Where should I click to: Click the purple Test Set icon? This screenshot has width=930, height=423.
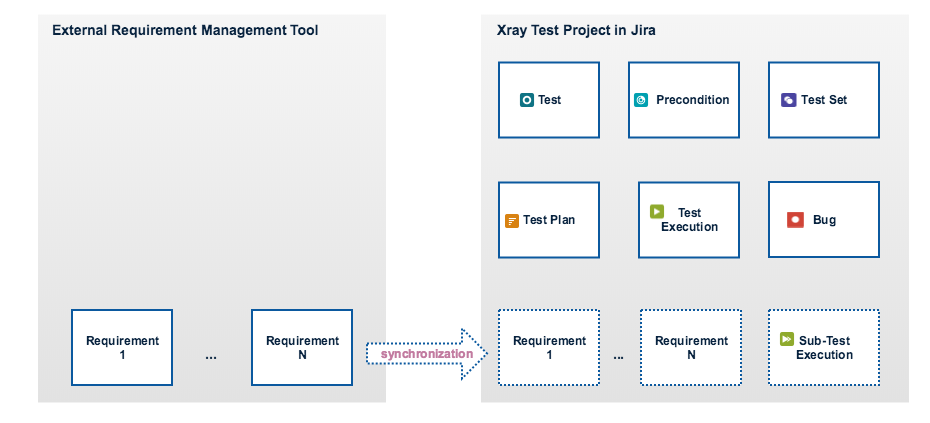click(x=788, y=100)
